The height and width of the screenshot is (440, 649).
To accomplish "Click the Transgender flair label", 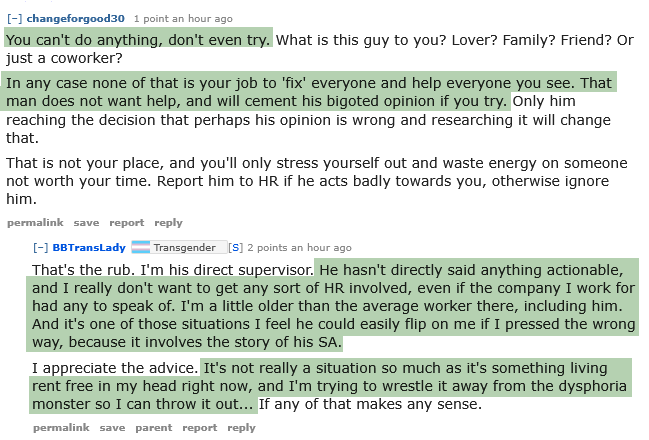I will tap(184, 247).
